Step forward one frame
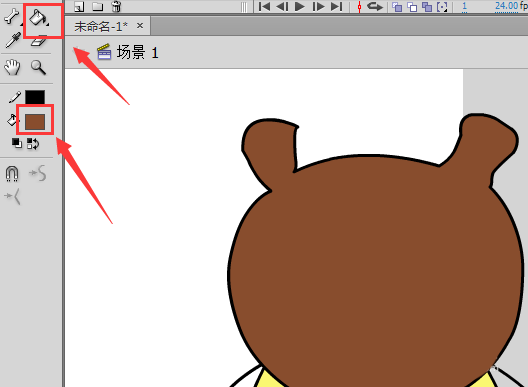Viewport: 528px width, 387px height. pyautogui.click(x=318, y=6)
